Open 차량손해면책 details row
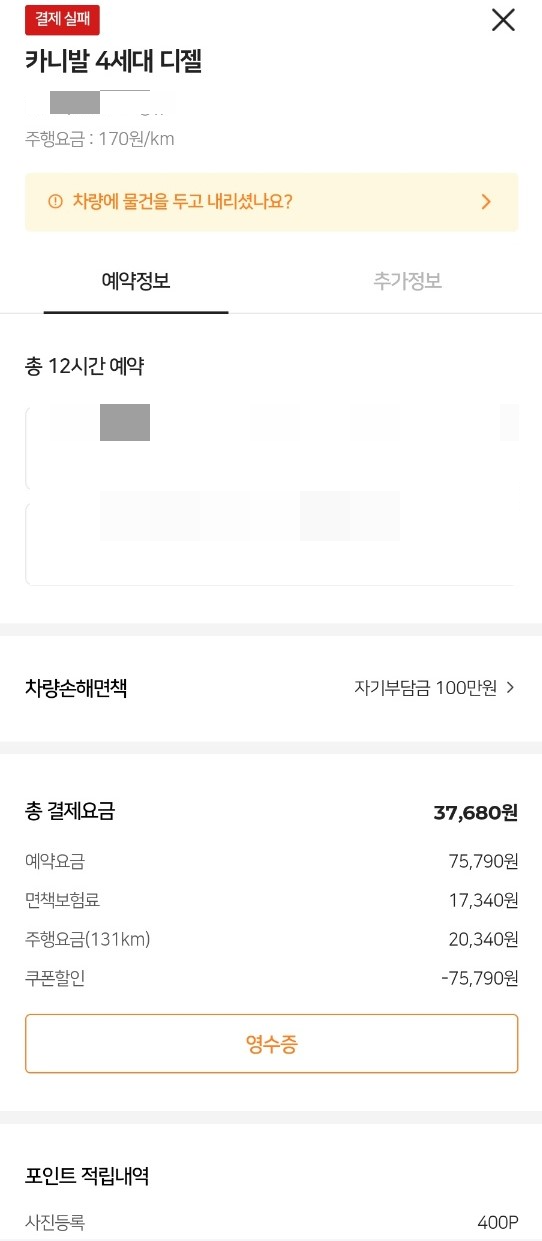 coord(271,688)
